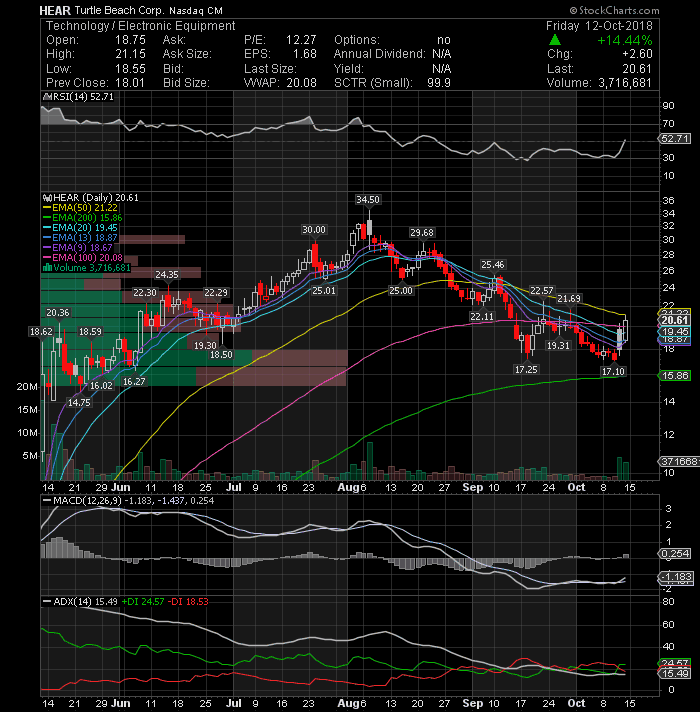Select the EMA(200) 15.86 legend entry
This screenshot has width=700, height=712.
click(x=83, y=218)
